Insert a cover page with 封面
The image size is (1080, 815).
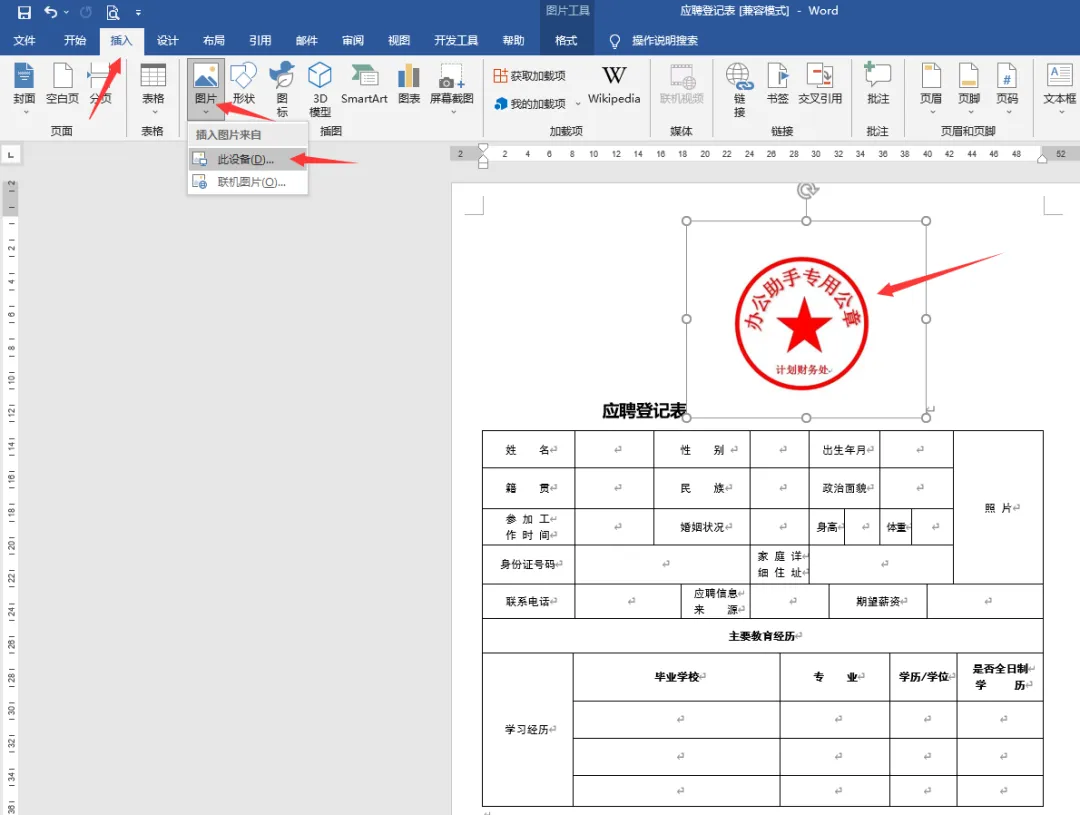click(24, 86)
